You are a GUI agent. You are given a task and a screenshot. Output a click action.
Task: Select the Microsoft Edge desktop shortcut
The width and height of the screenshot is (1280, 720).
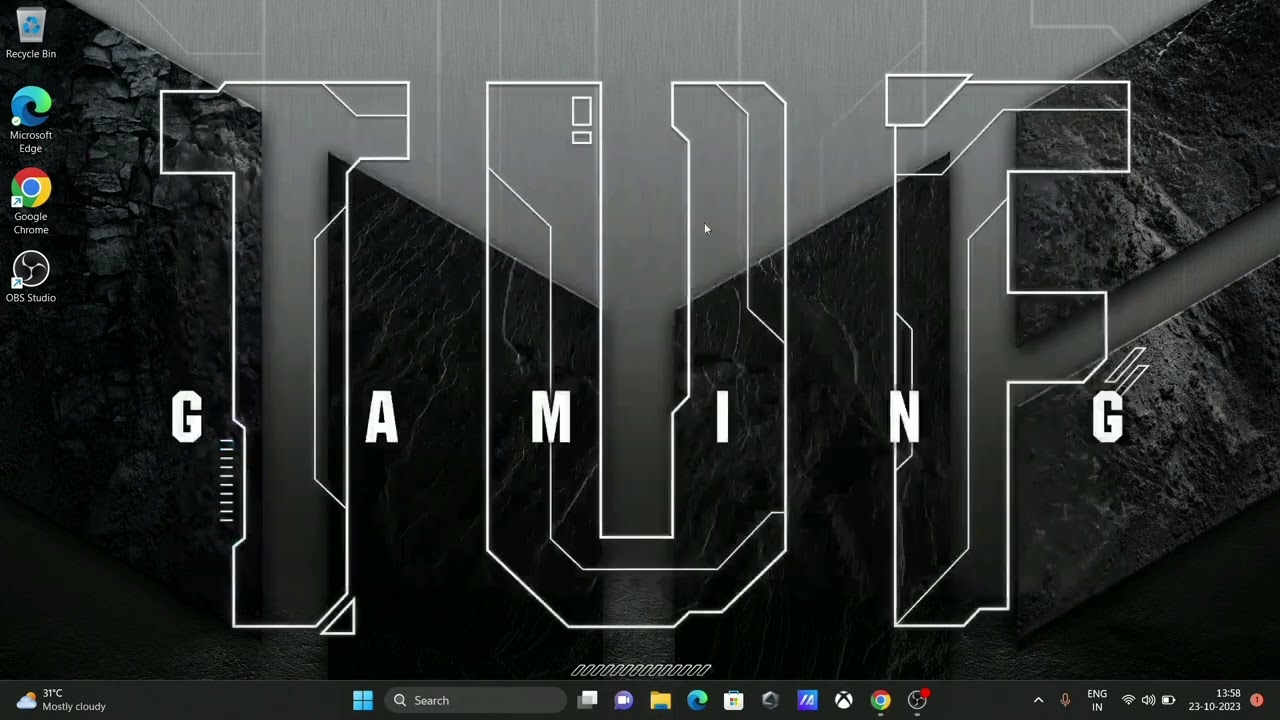31,120
